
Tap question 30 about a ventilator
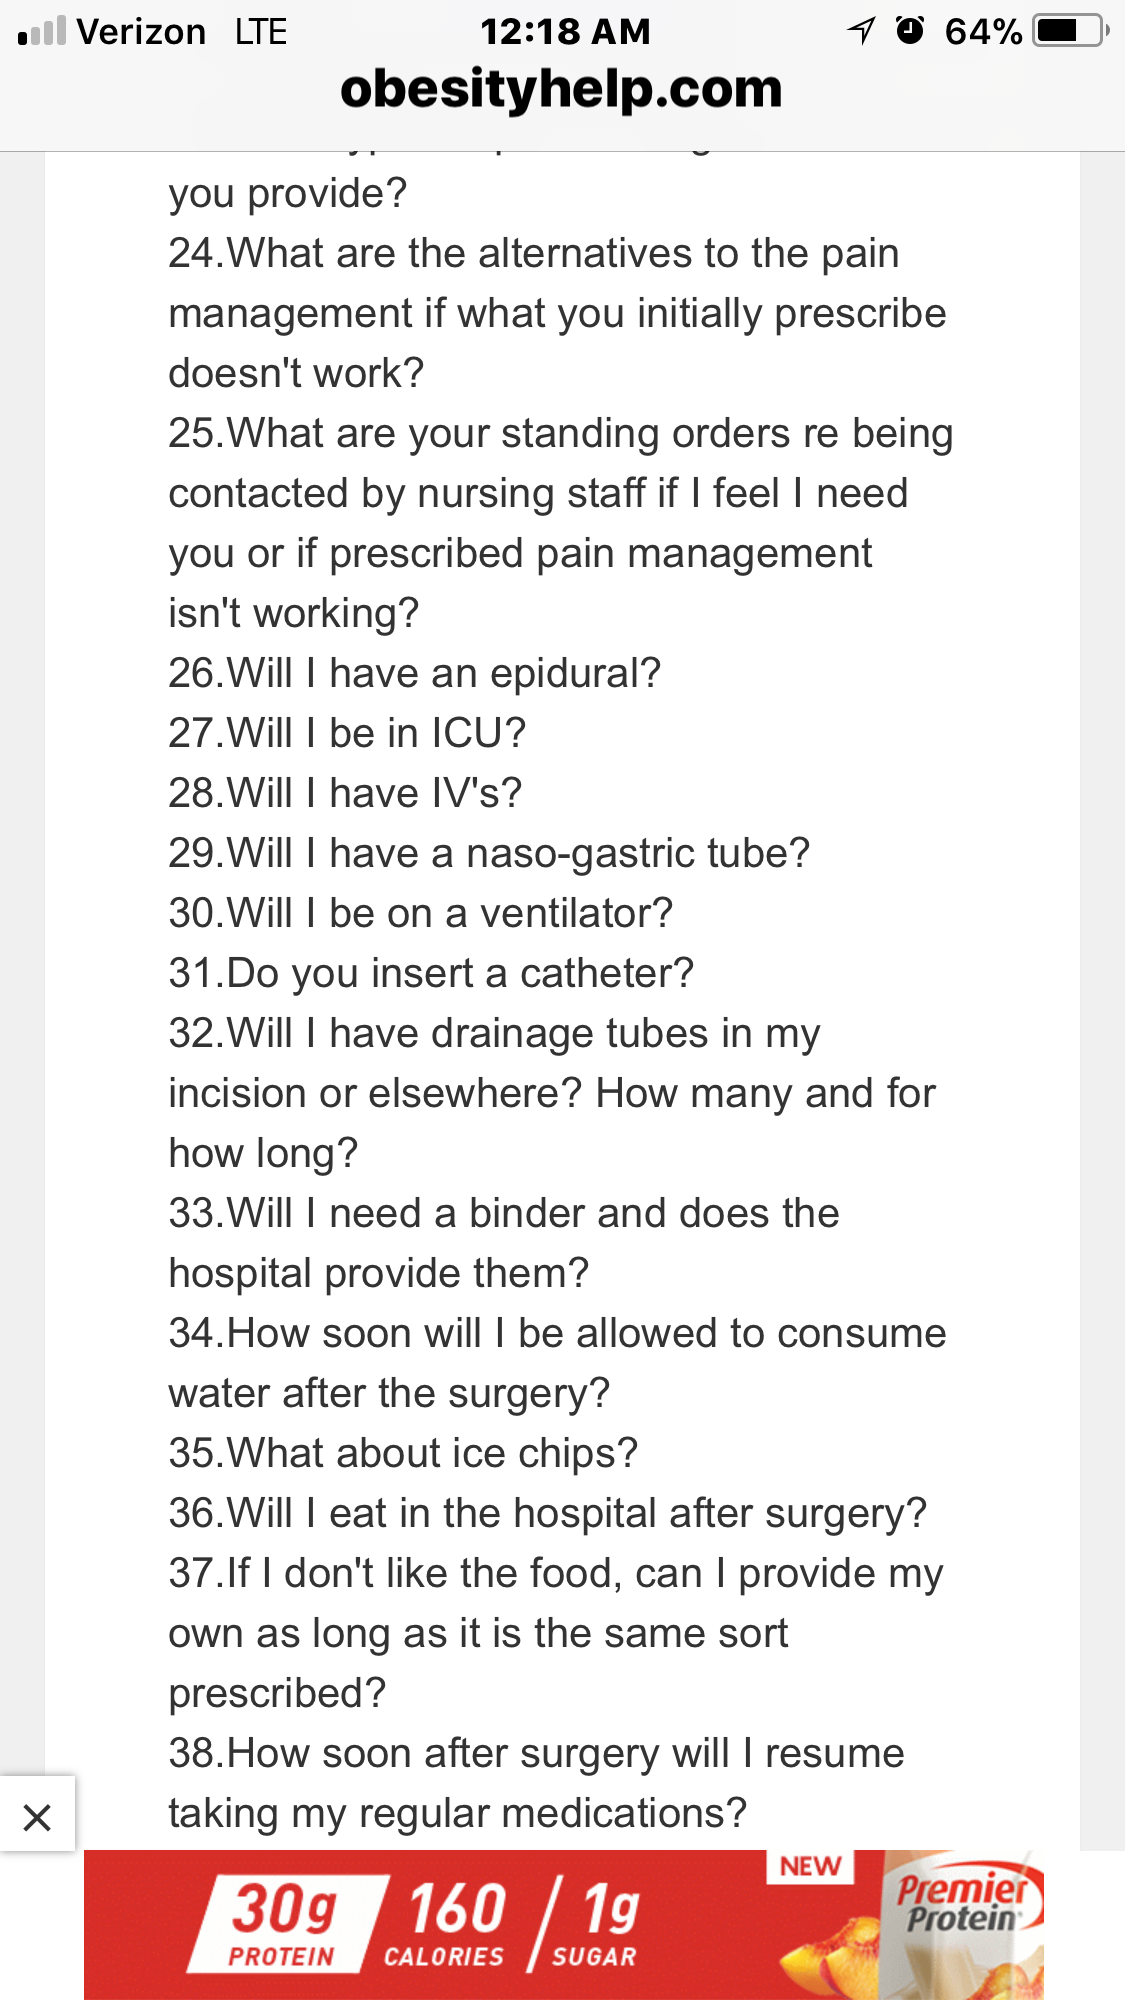(421, 913)
